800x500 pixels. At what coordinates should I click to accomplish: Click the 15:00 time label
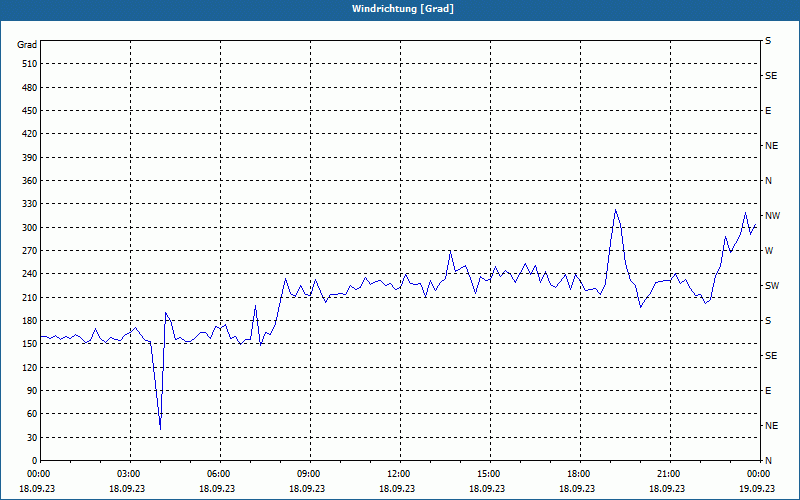(x=490, y=474)
